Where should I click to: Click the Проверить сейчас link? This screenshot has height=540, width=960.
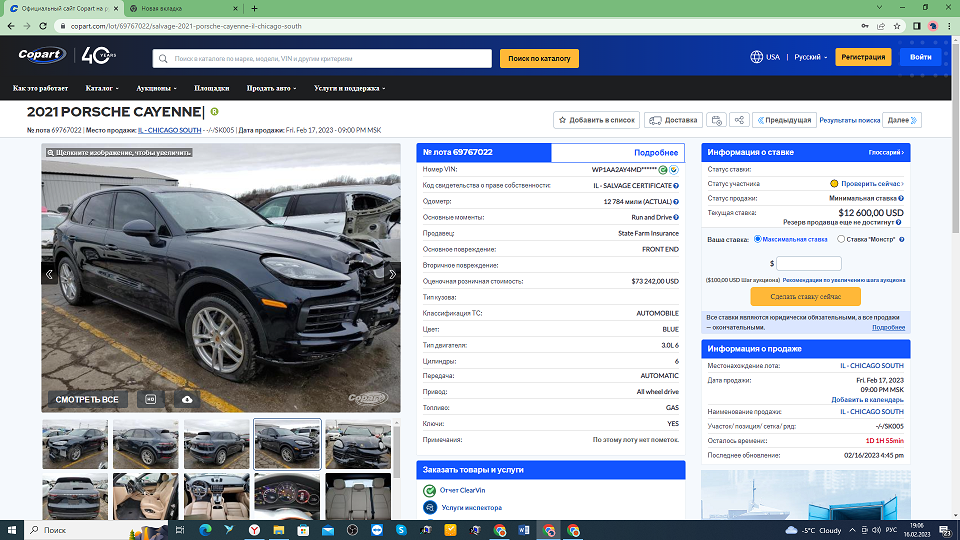[872, 184]
